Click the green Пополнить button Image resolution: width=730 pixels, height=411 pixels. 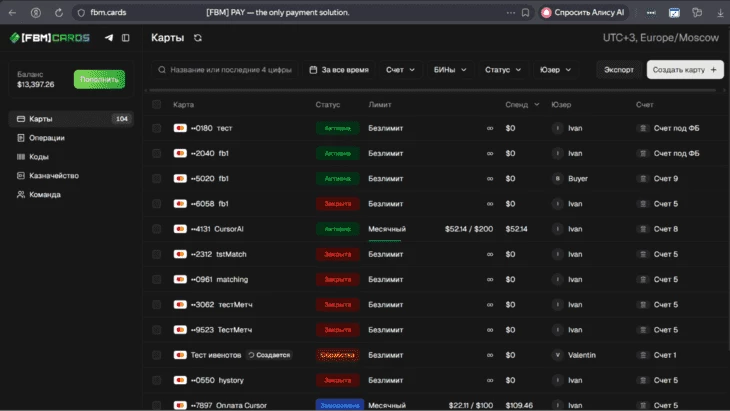(x=99, y=79)
